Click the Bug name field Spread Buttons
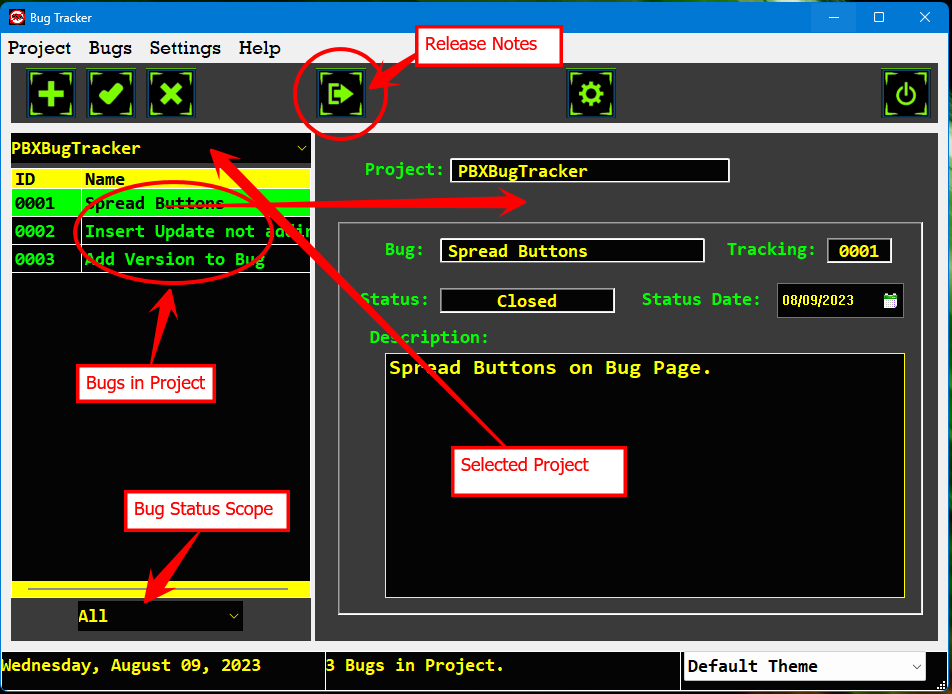Screen dimensions: 952x694 [x=572, y=251]
